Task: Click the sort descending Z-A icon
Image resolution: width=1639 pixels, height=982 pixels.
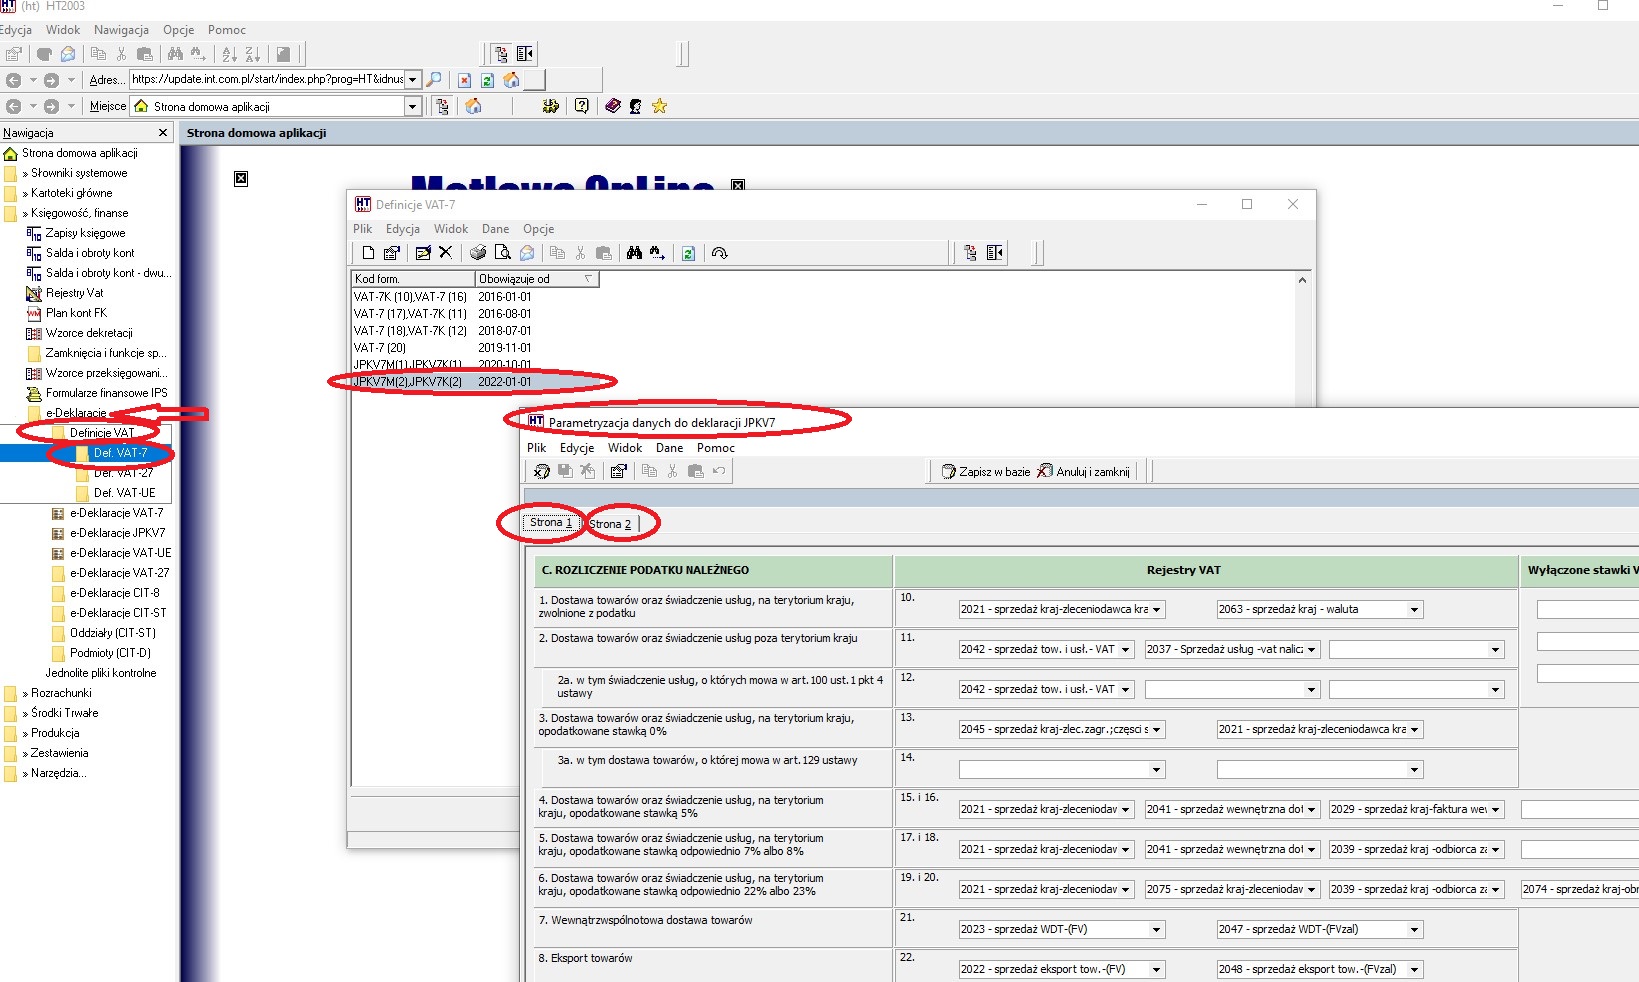Action: 252,54
